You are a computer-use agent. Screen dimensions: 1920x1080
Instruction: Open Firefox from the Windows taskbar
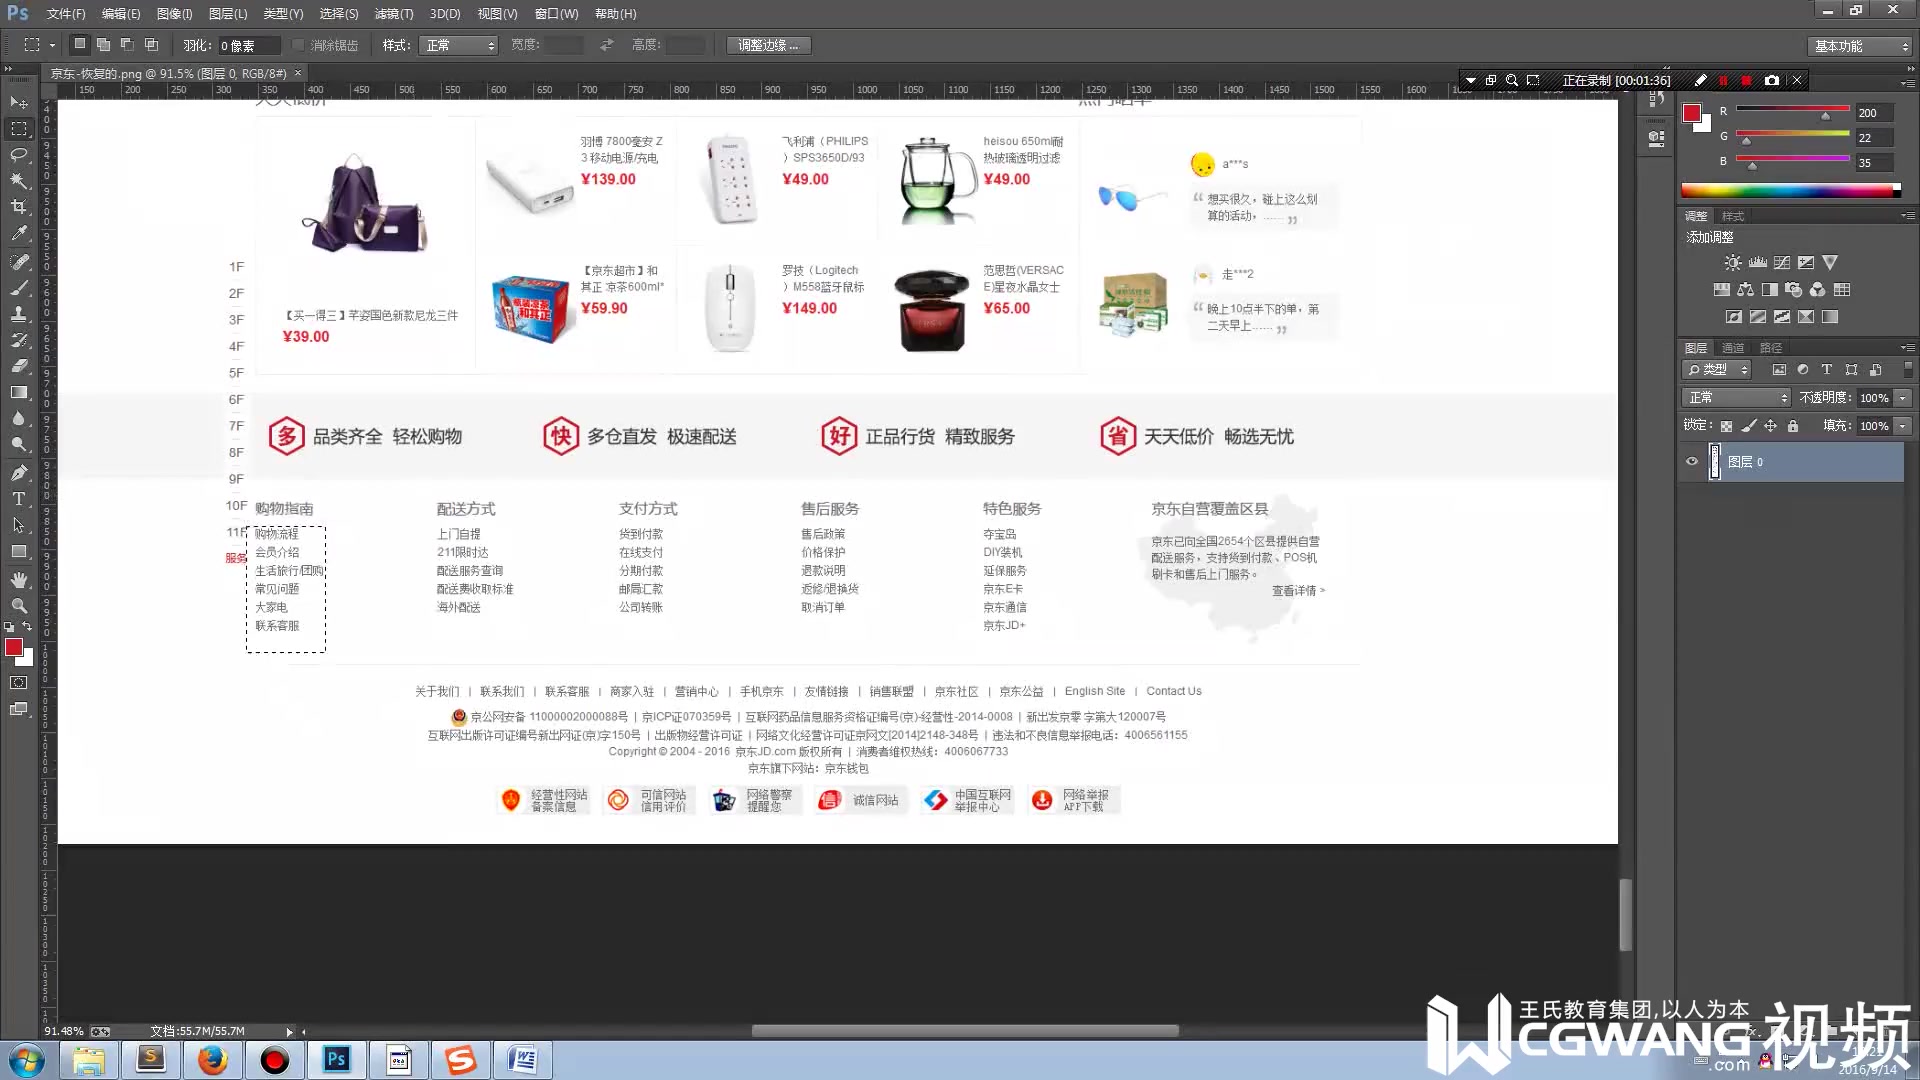tap(212, 1060)
